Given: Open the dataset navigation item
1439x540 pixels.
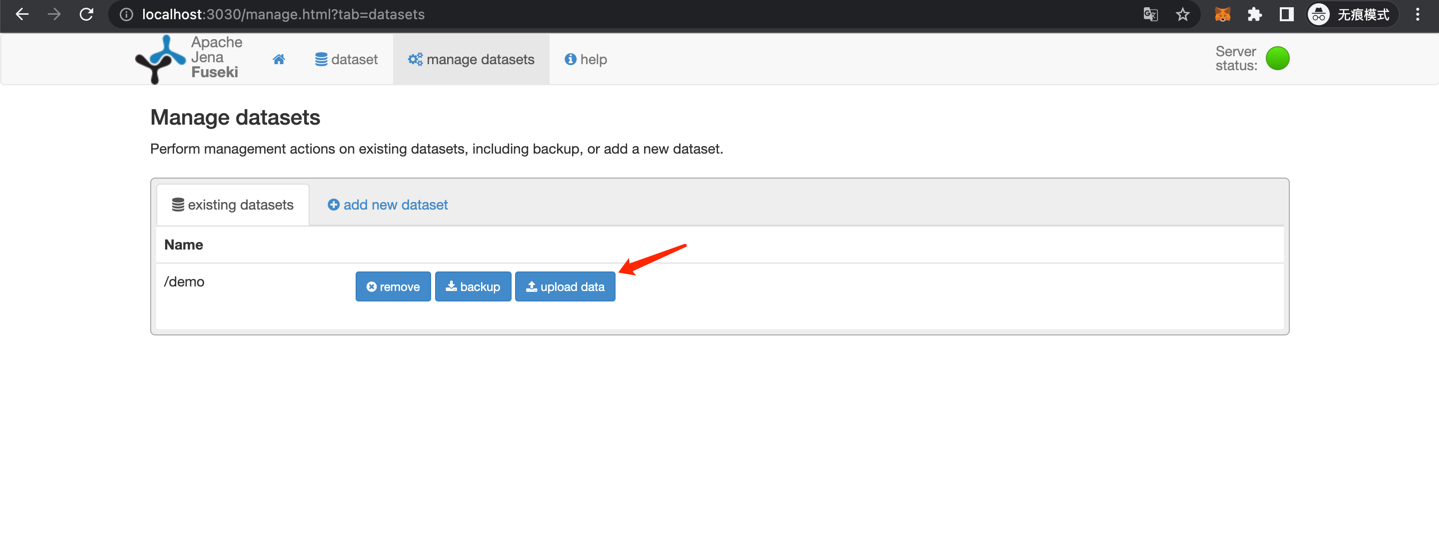Looking at the screenshot, I should pos(346,60).
